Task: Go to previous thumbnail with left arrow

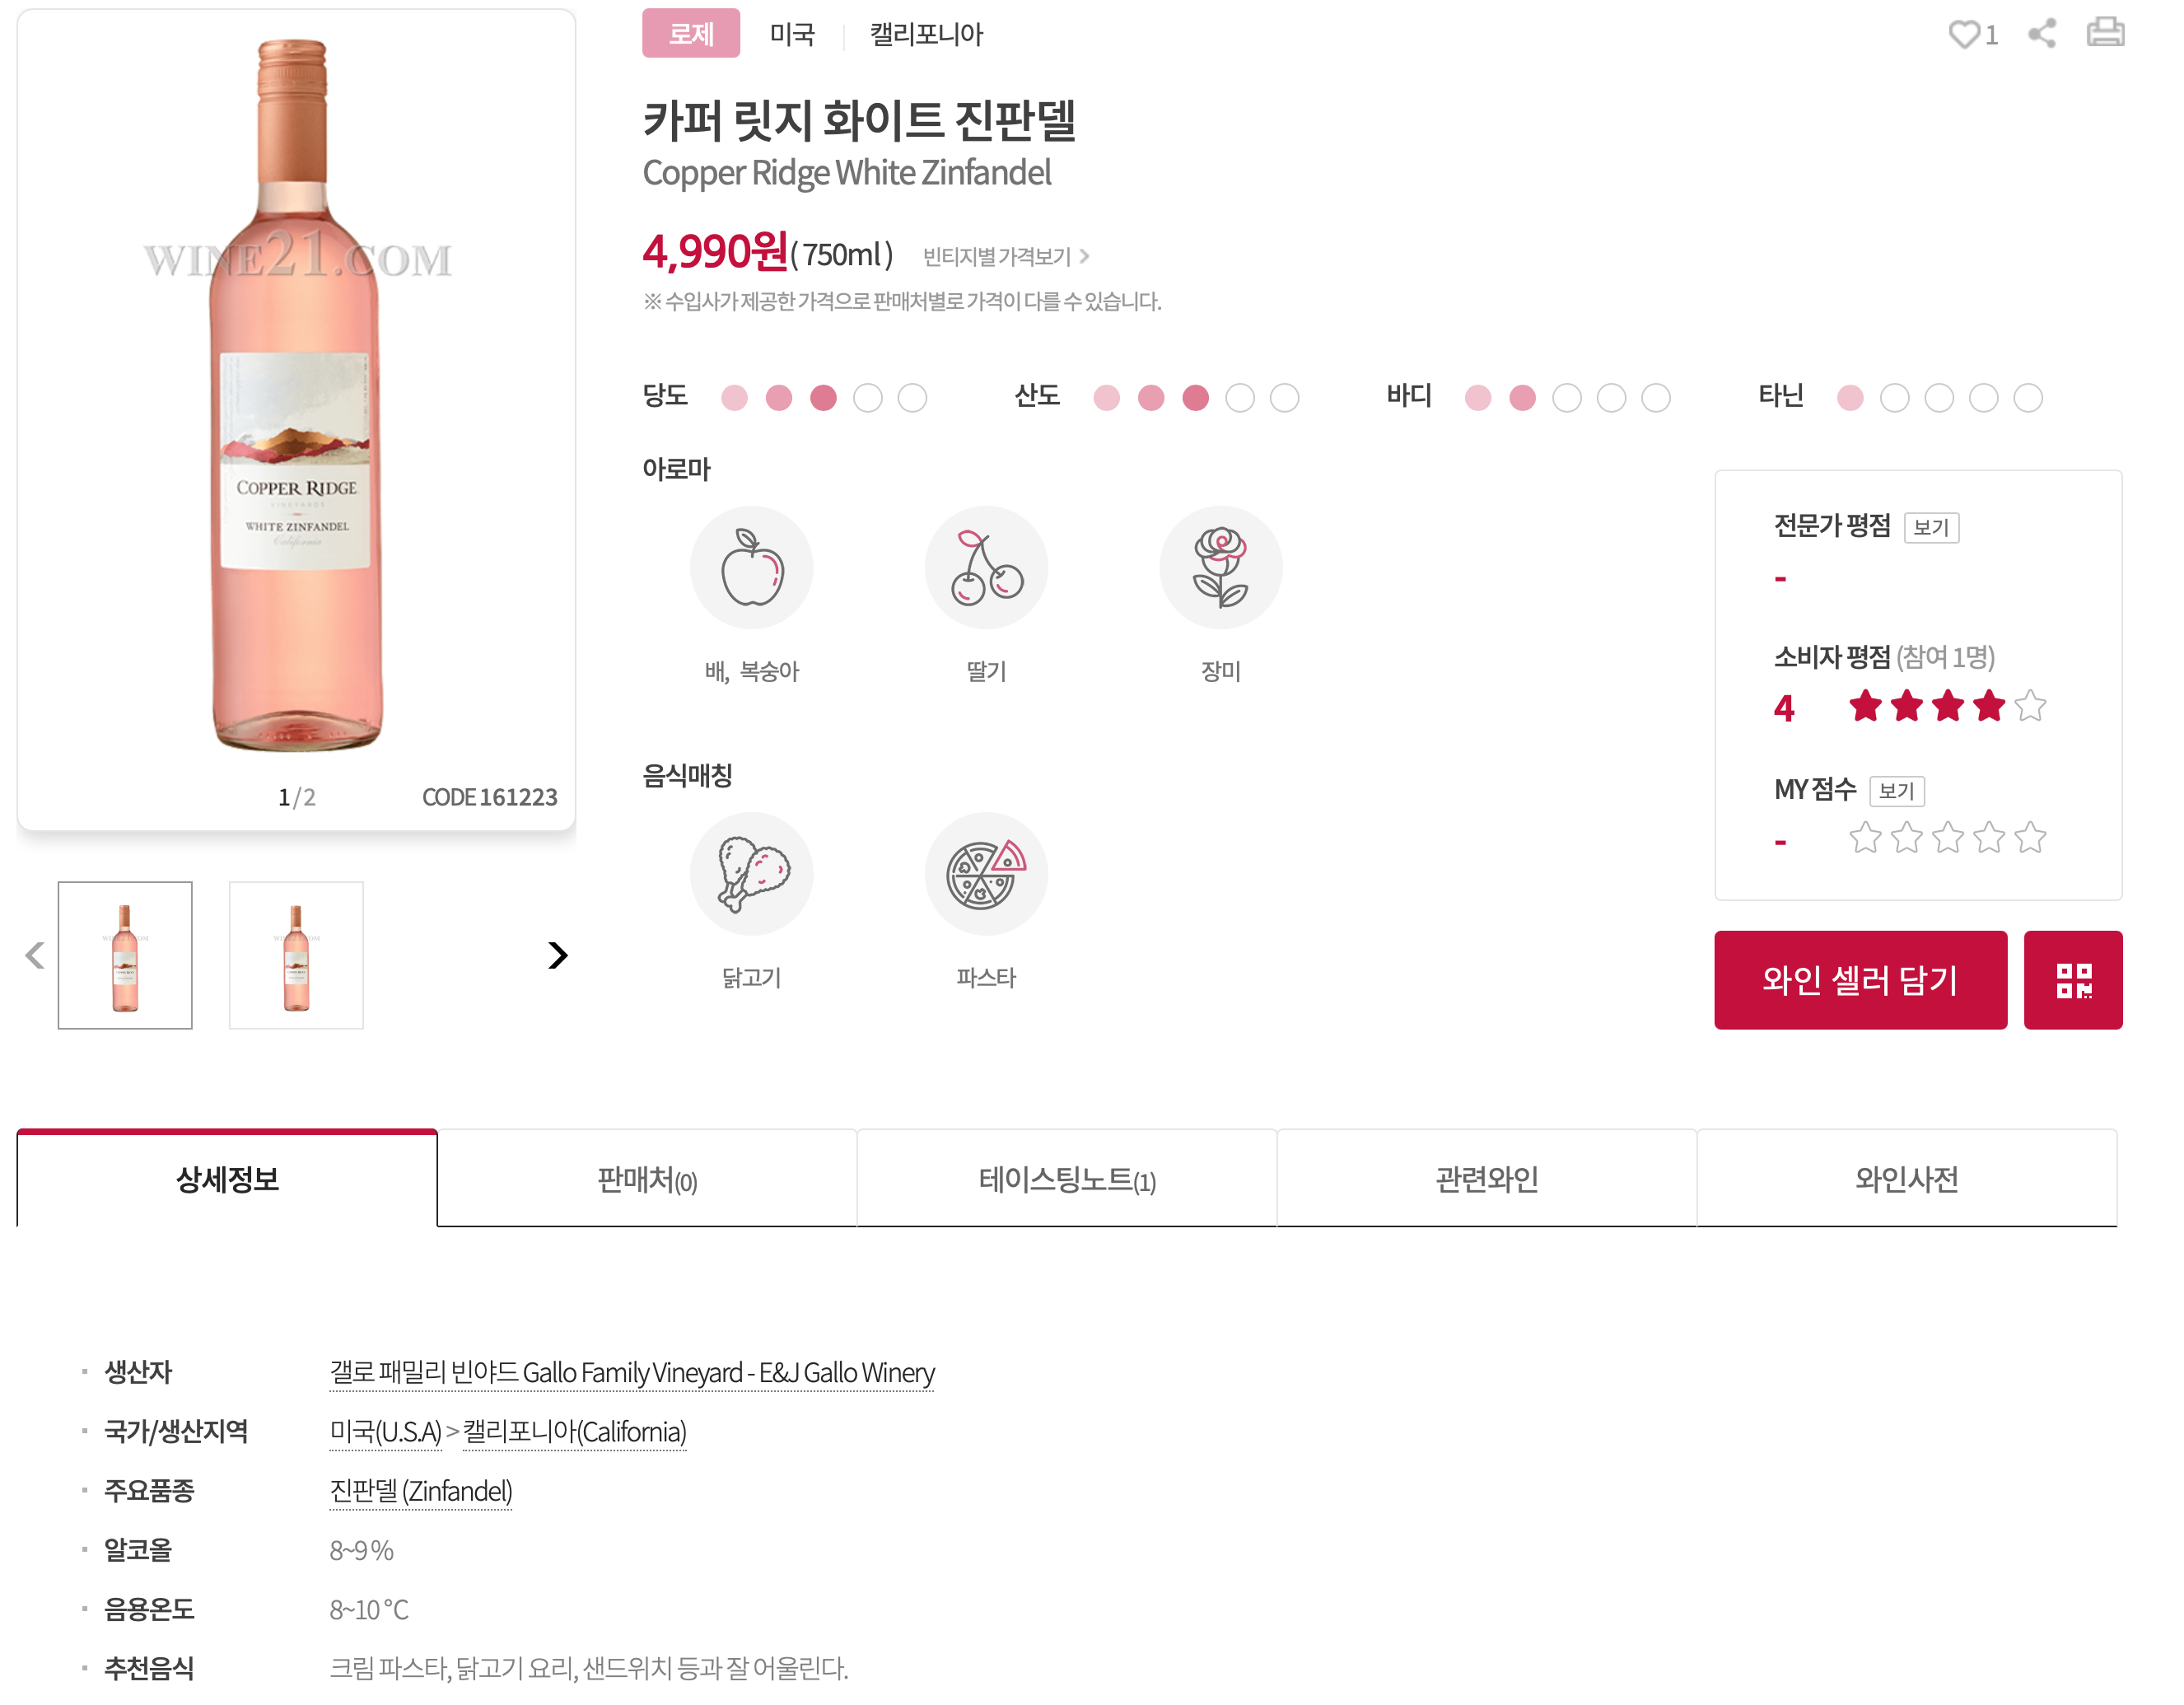Action: point(35,955)
